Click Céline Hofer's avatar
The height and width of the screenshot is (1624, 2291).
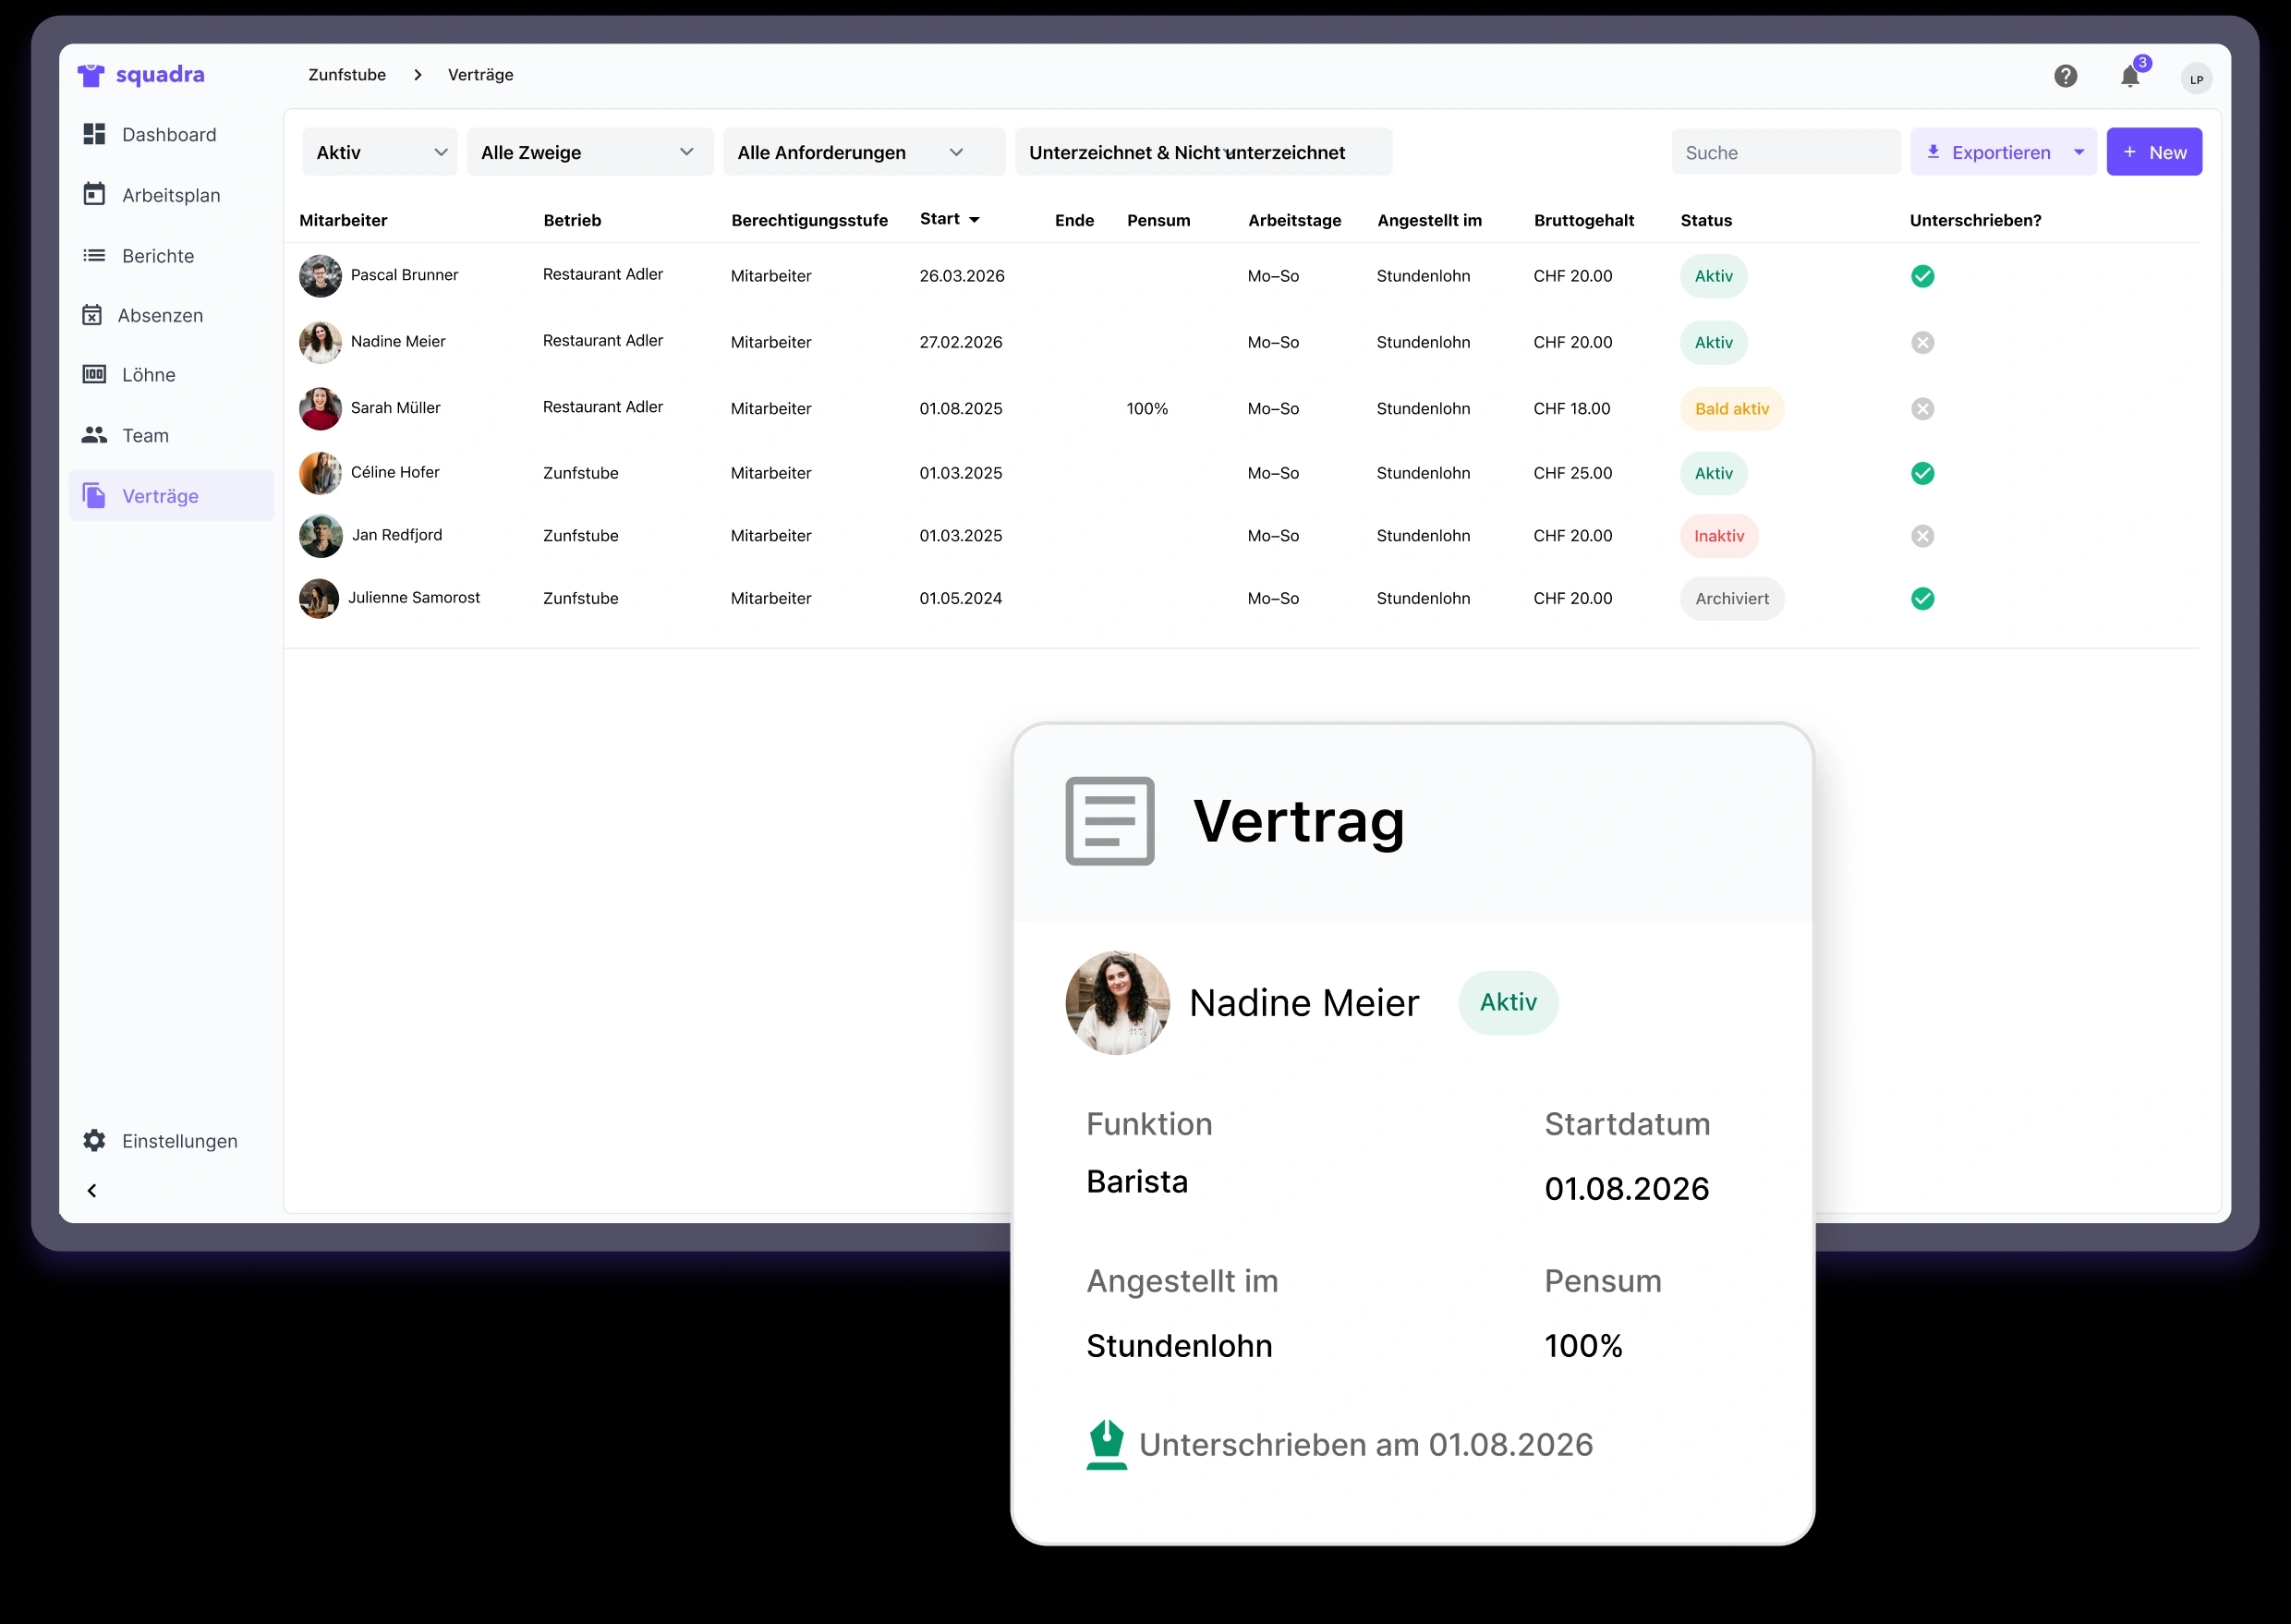320,473
